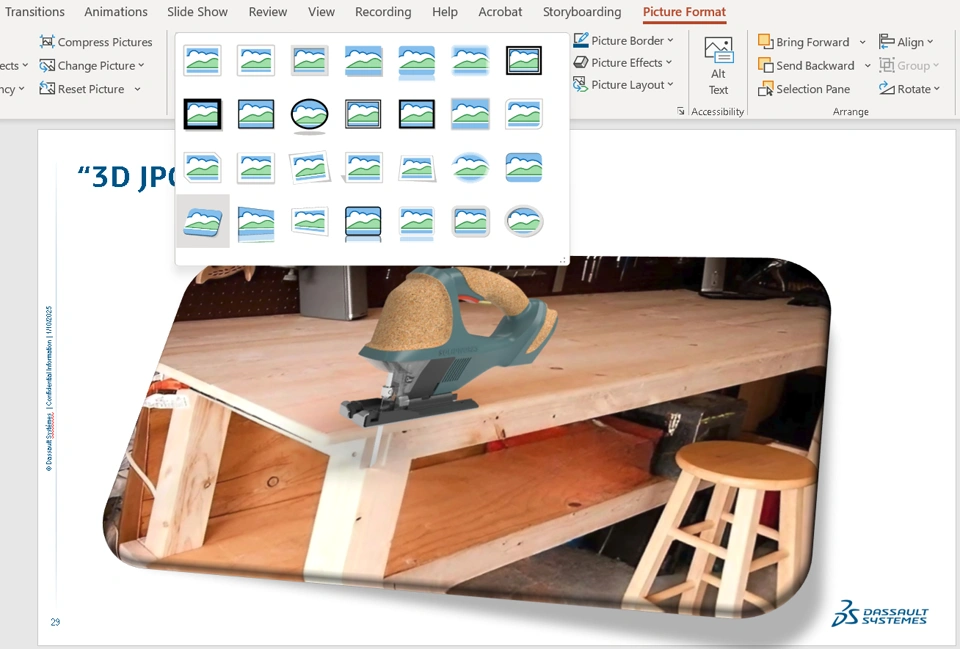The image size is (960, 649).
Task: Open the Slide Show tab
Action: pyautogui.click(x=197, y=12)
